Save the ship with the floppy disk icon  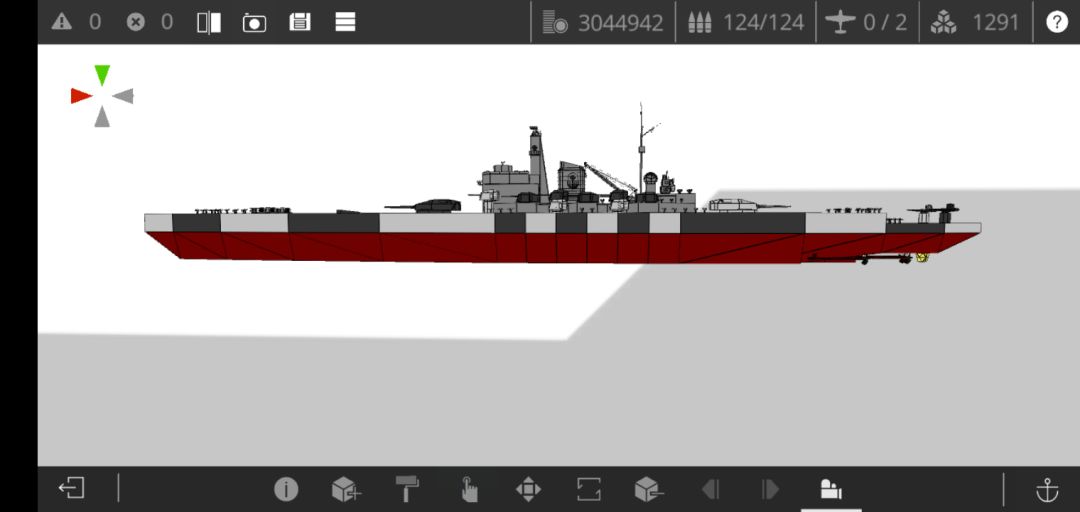click(300, 22)
